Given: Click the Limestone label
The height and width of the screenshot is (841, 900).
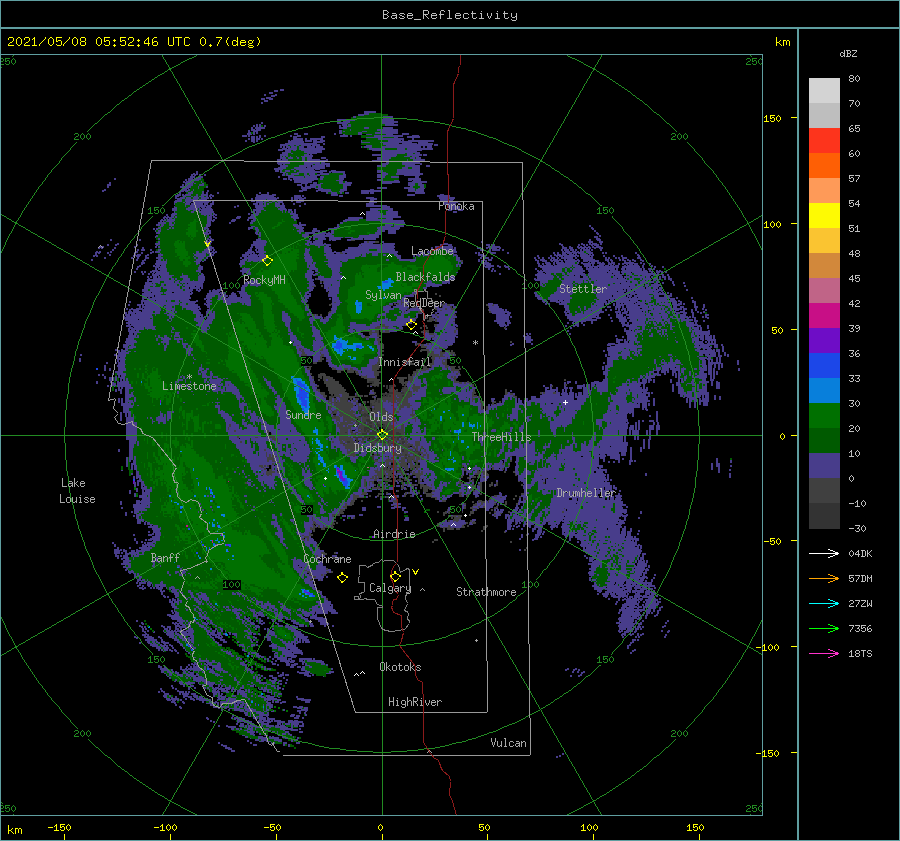Looking at the screenshot, I should pyautogui.click(x=189, y=386).
